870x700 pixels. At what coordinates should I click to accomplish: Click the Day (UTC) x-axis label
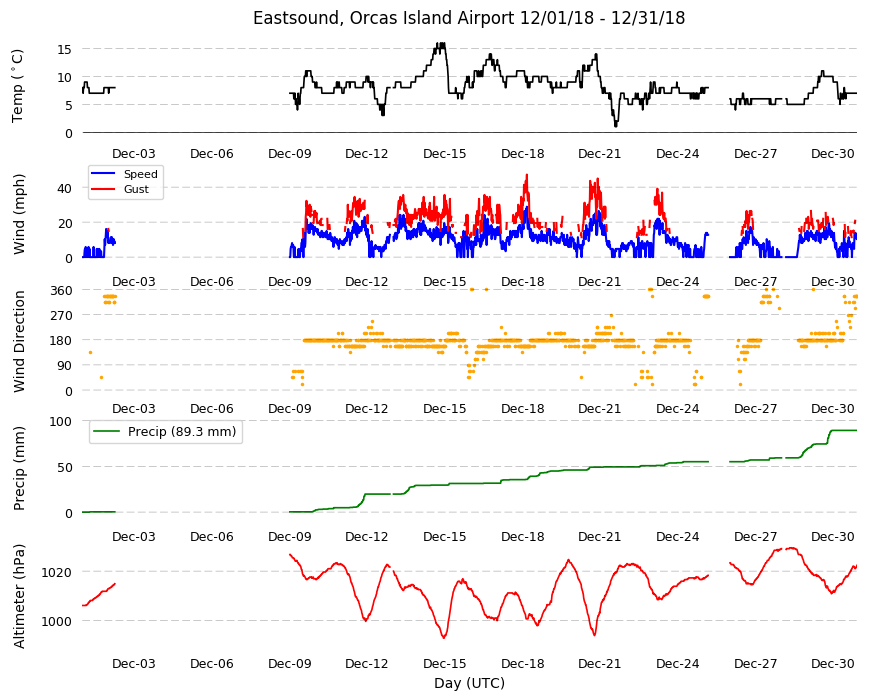pyautogui.click(x=469, y=683)
